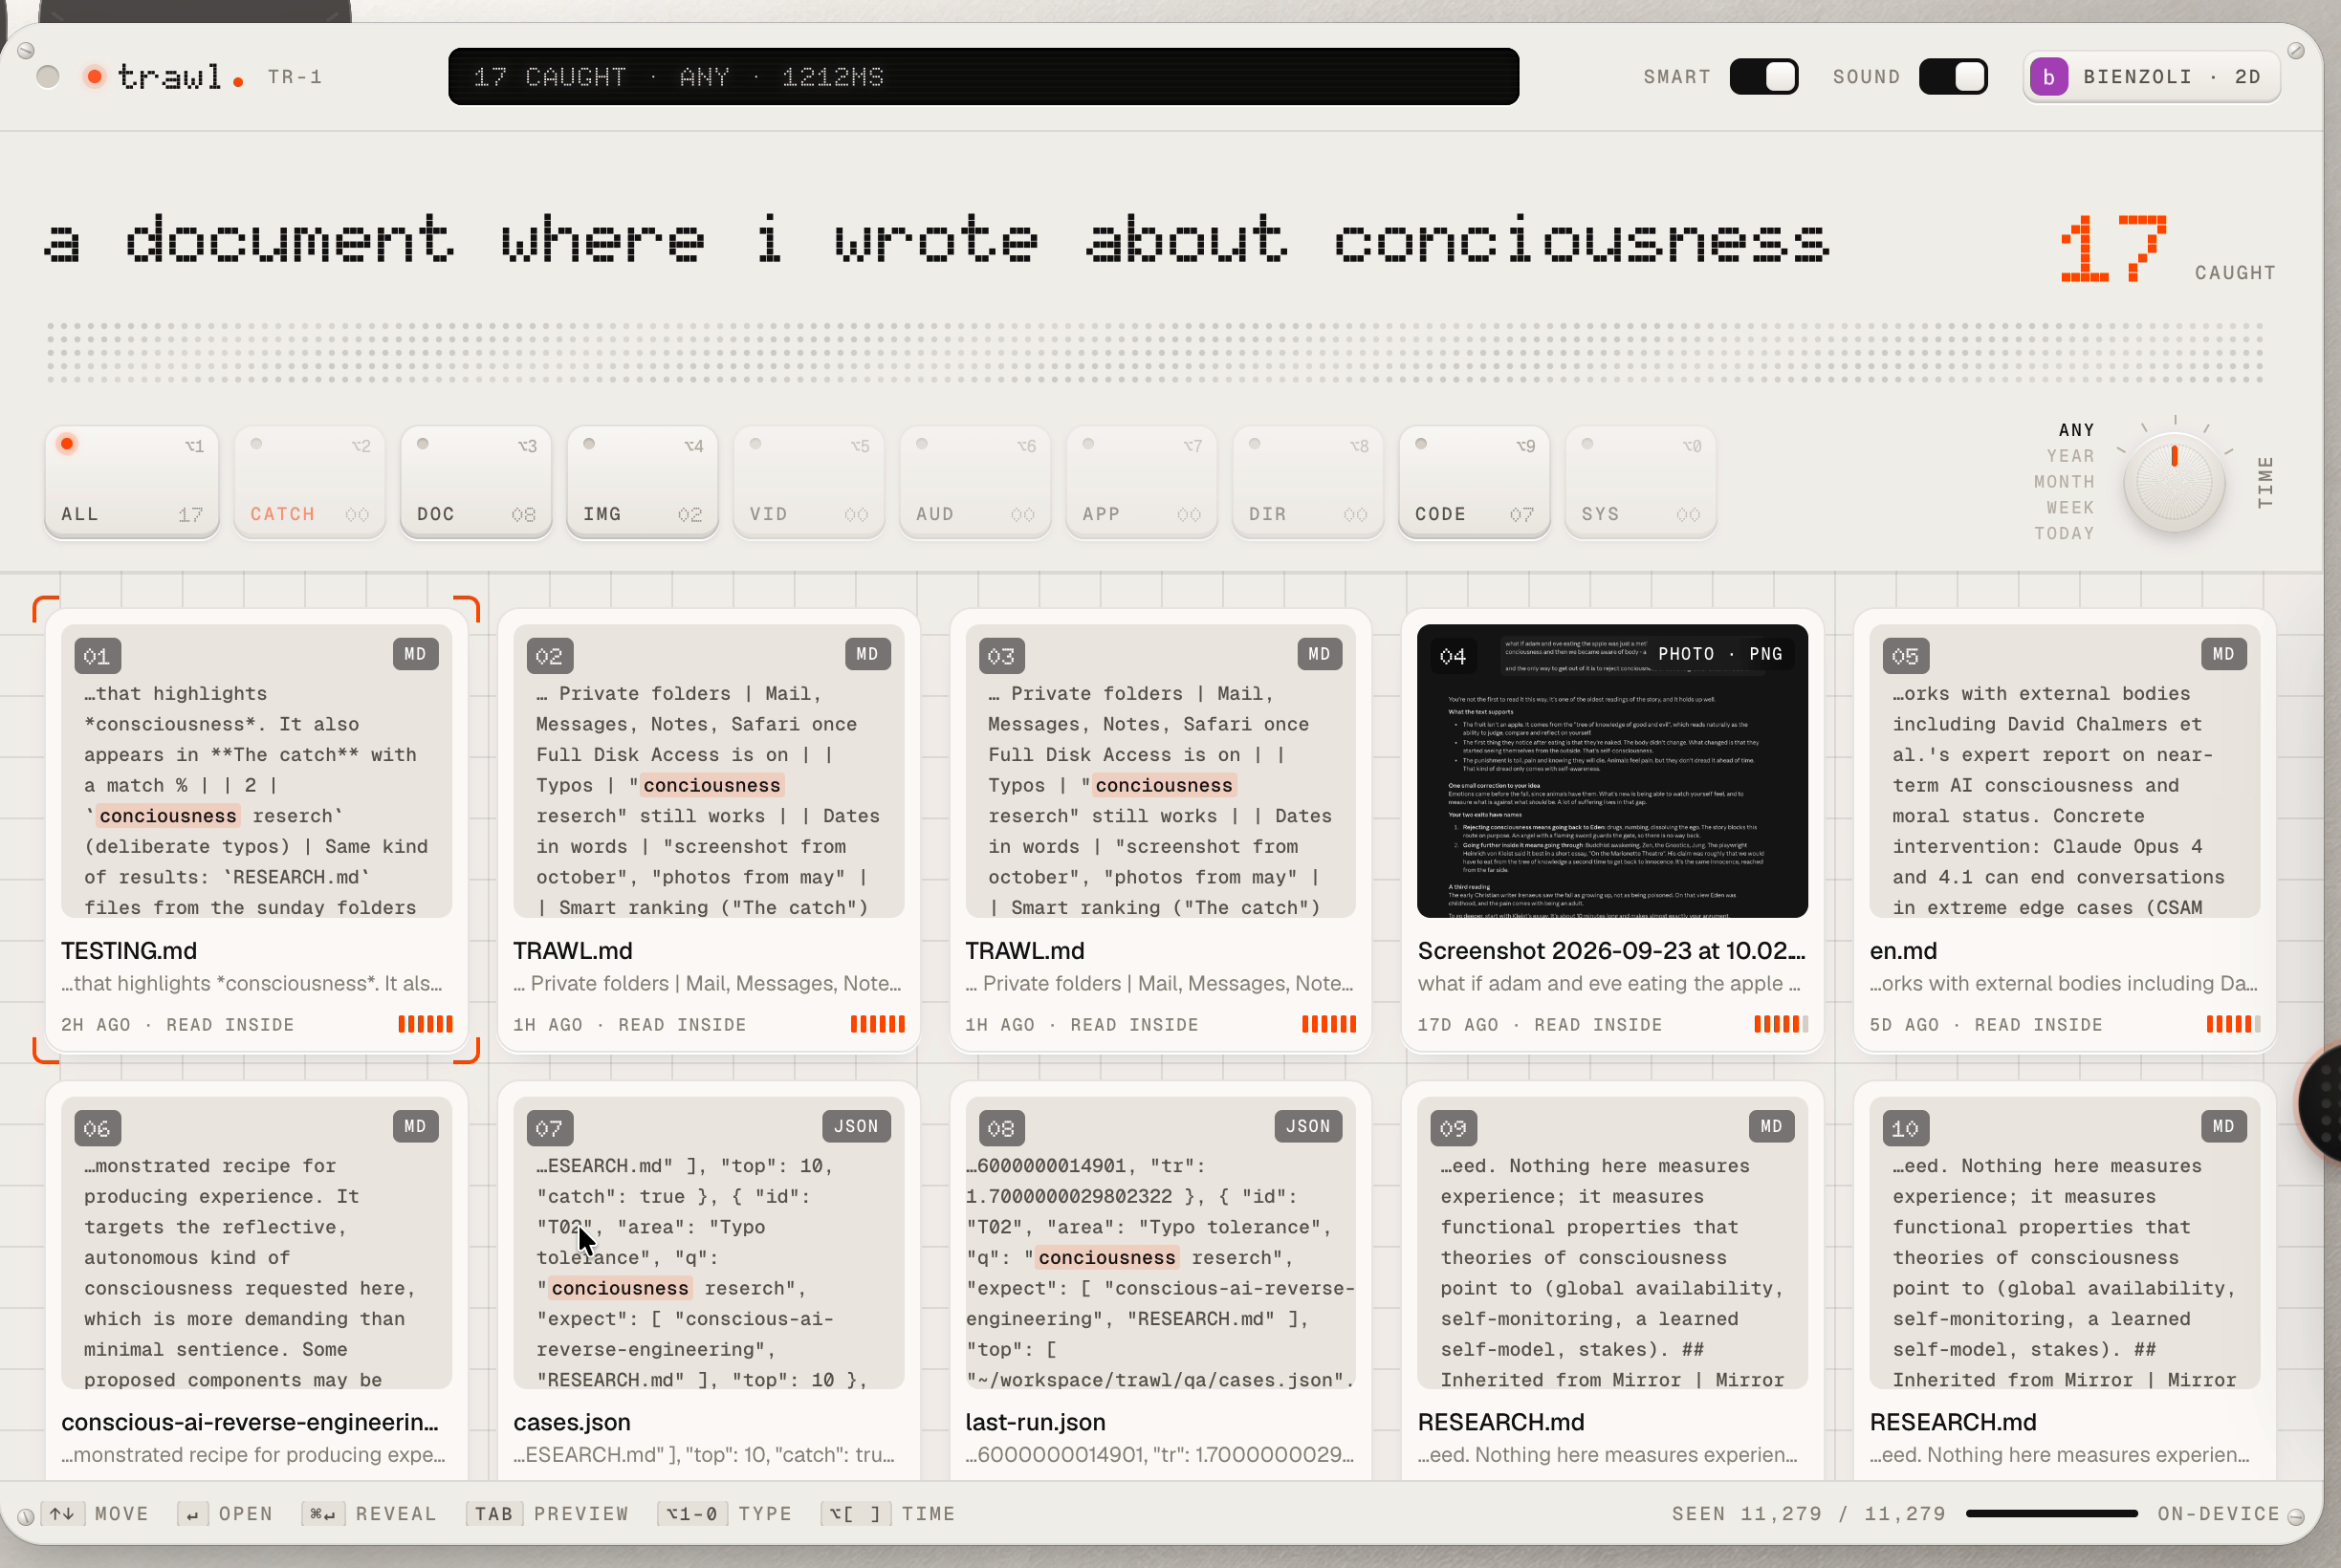Select the IMG filter key
Viewport: 2341px width, 1568px height.
point(642,482)
